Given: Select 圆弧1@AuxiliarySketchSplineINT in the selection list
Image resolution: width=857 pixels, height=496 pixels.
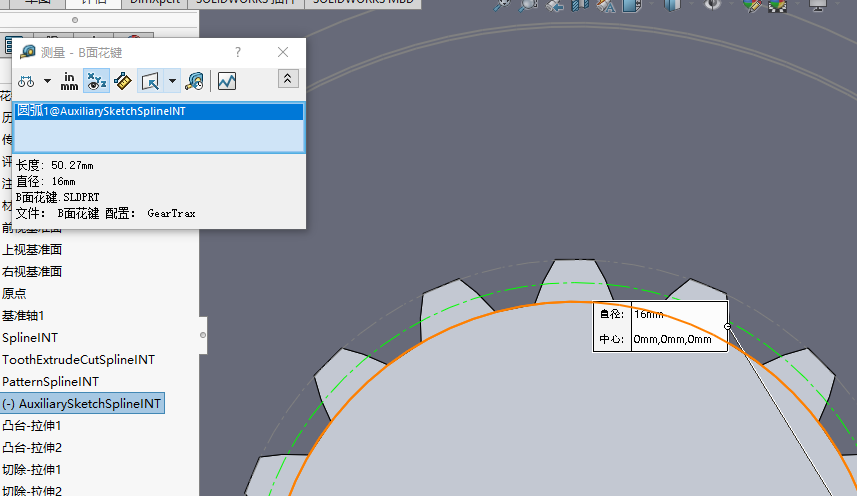Looking at the screenshot, I should (159, 111).
